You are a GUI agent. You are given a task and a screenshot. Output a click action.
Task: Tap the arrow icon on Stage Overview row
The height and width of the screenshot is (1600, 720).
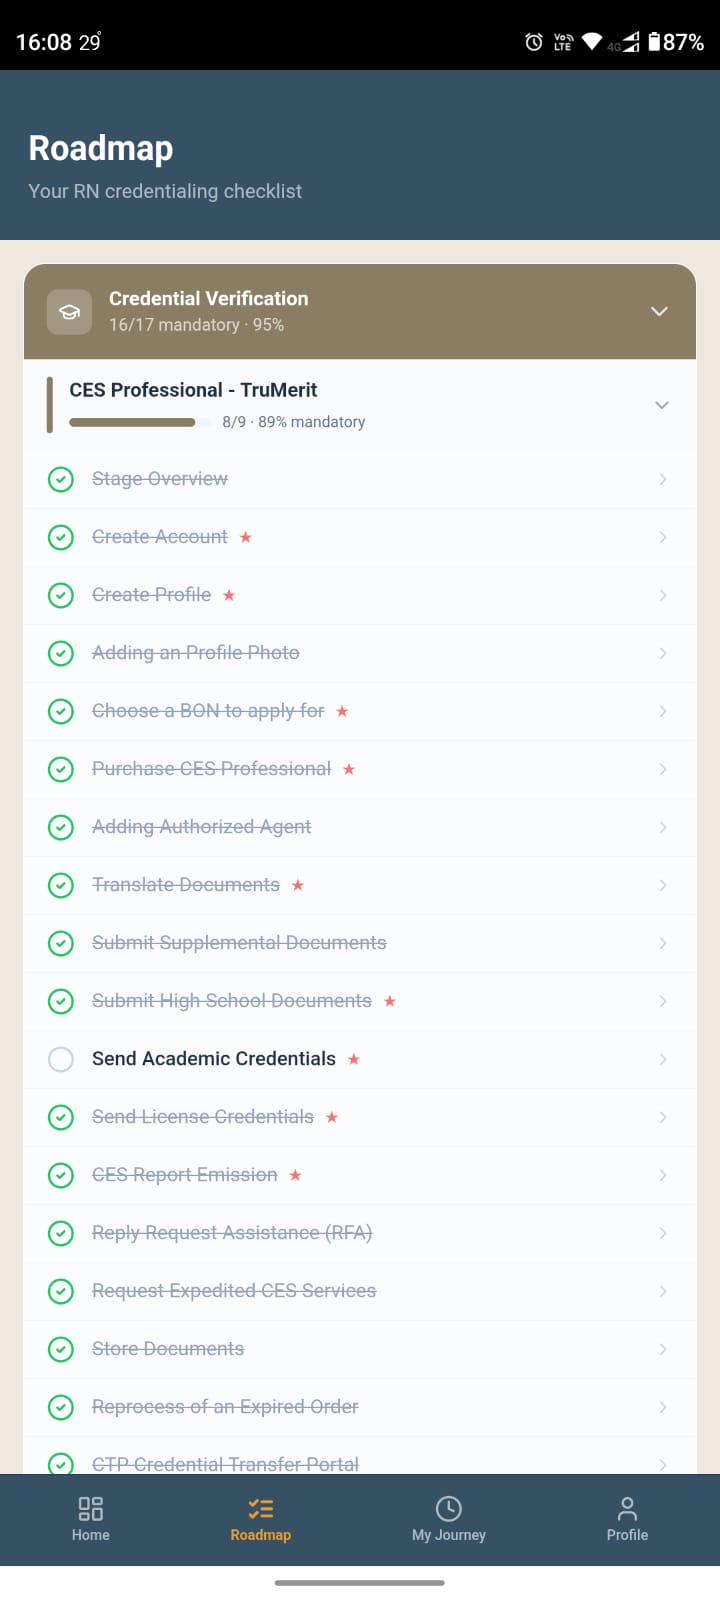[662, 480]
